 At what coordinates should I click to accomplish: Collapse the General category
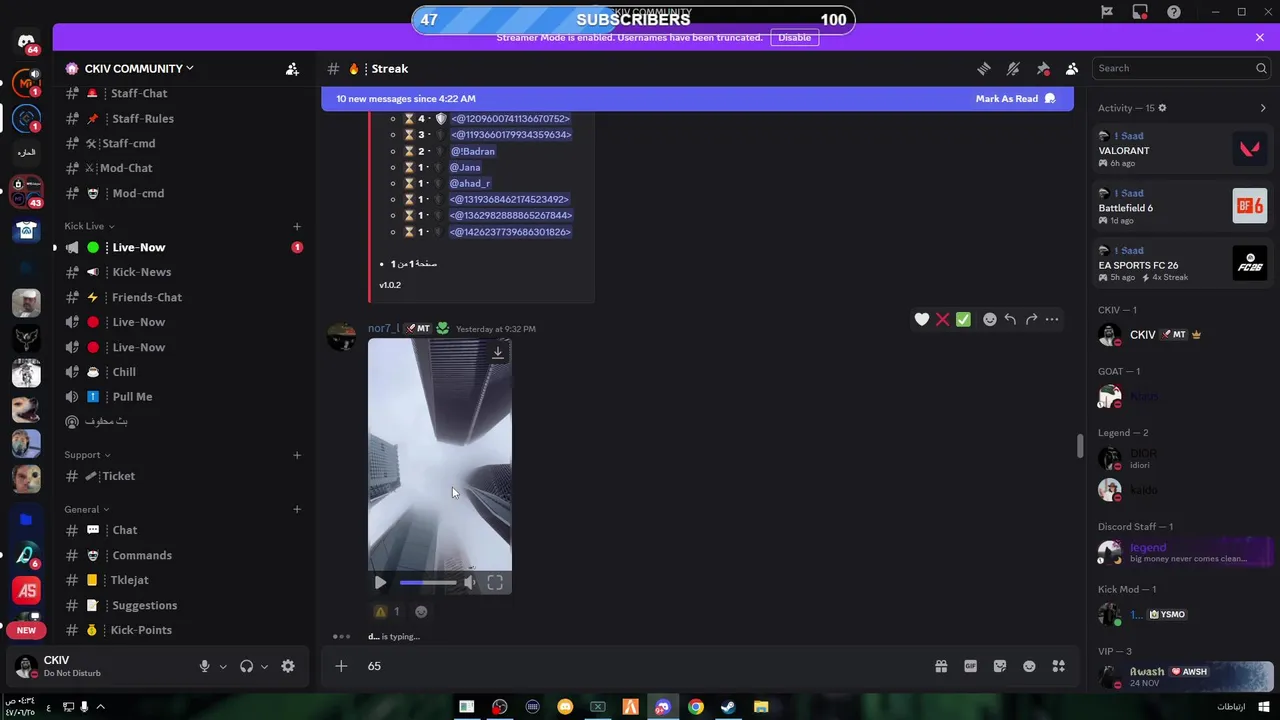87,509
